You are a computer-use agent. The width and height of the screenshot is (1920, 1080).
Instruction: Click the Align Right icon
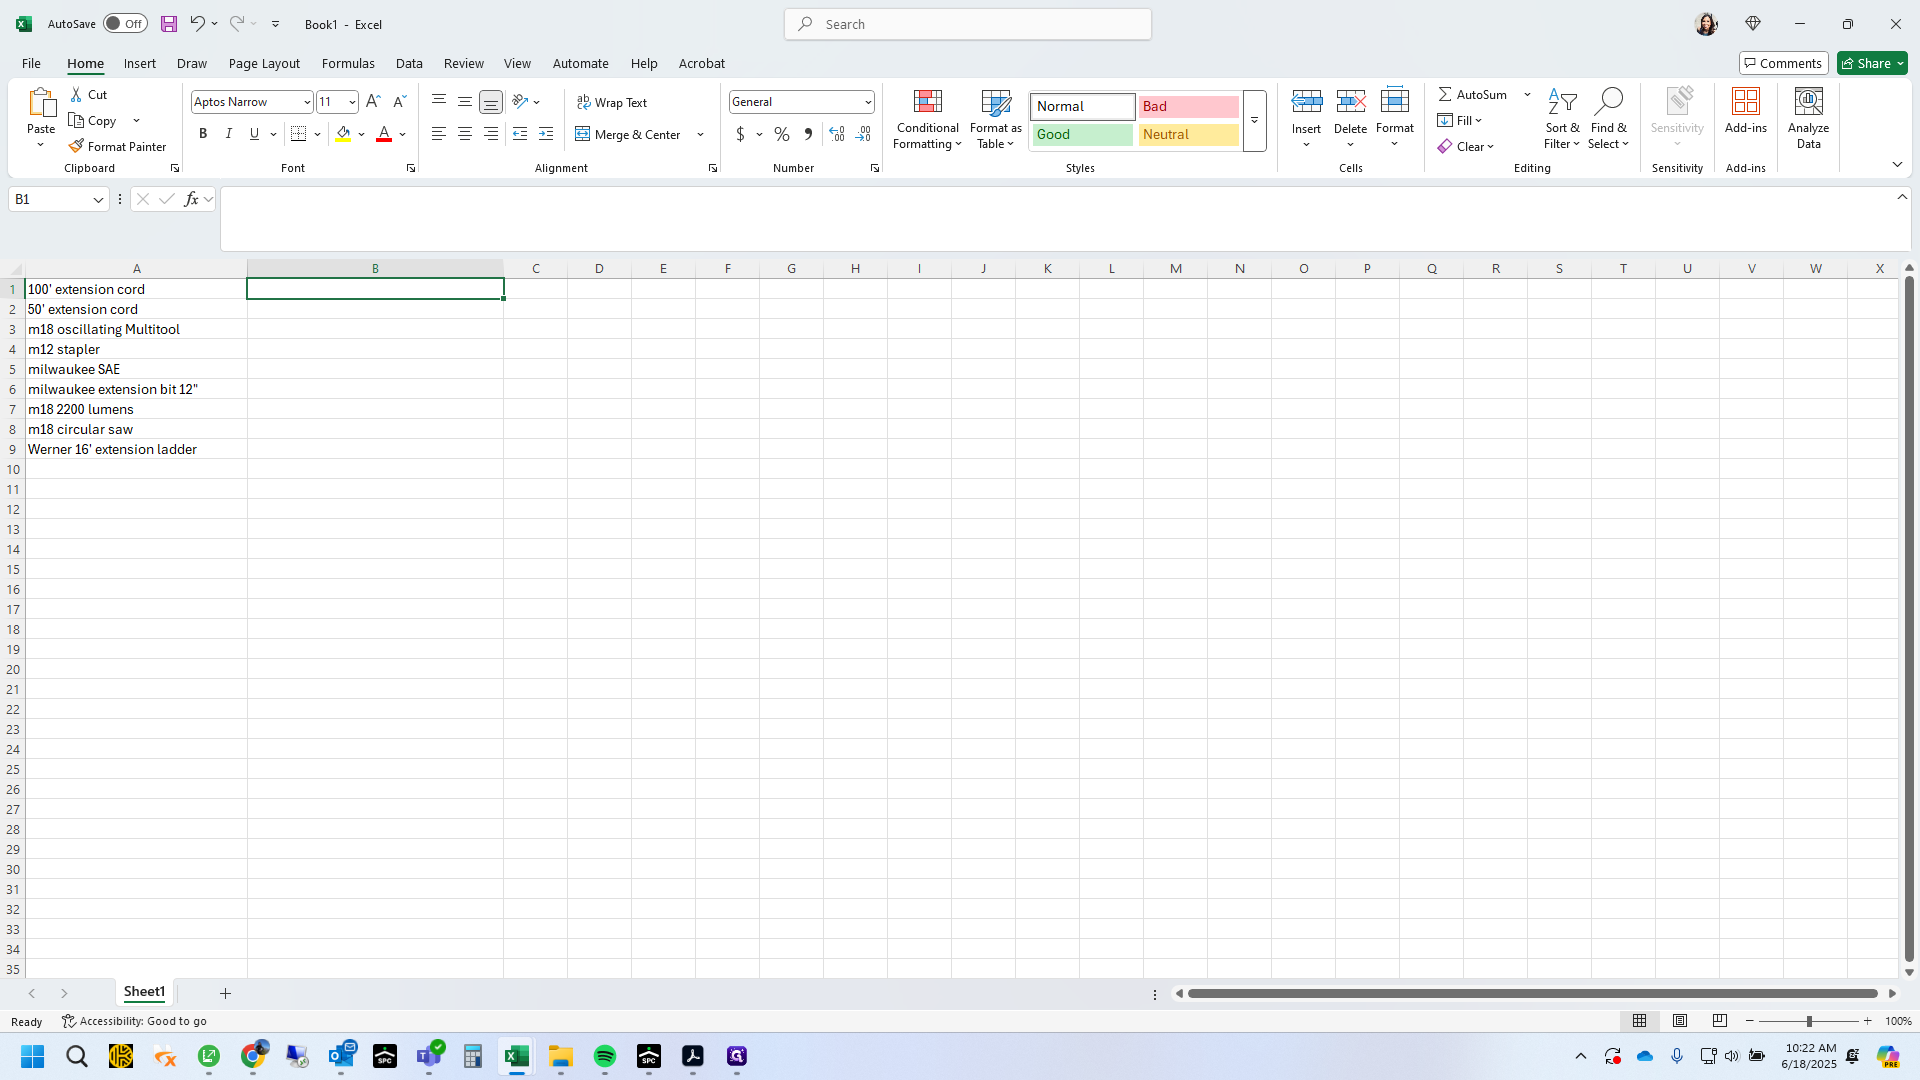point(491,134)
